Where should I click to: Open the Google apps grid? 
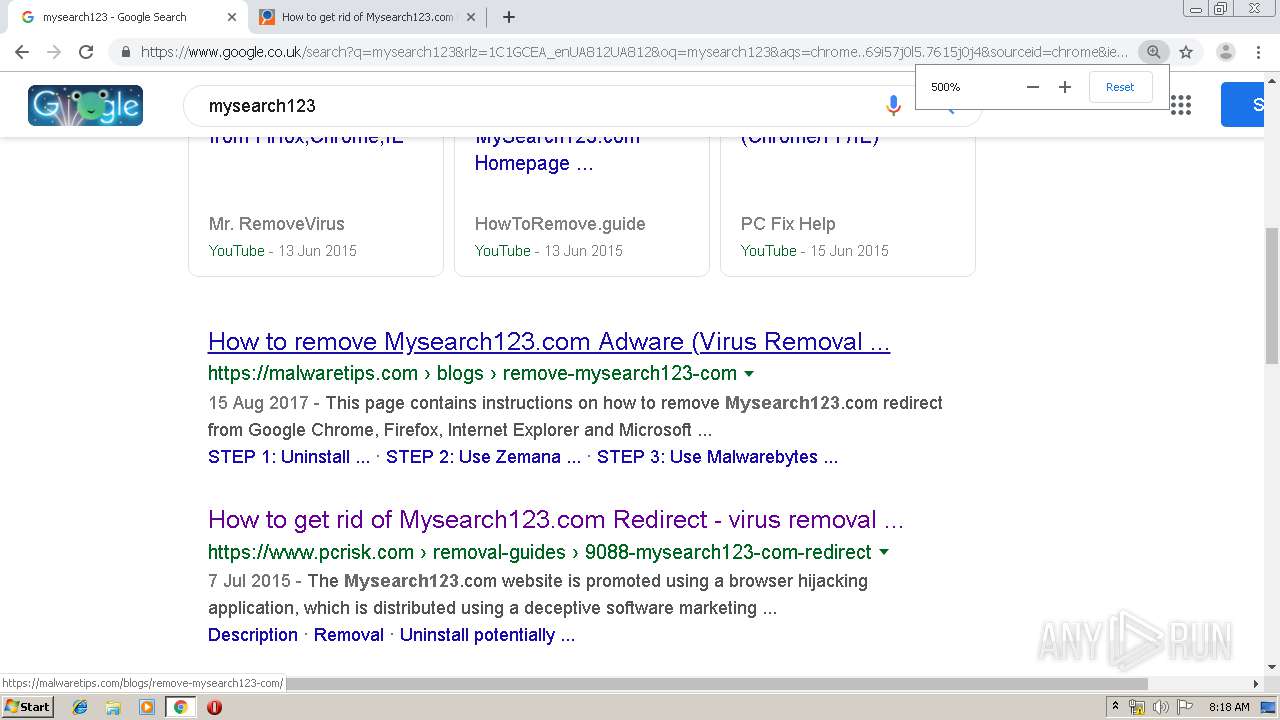click(1181, 105)
